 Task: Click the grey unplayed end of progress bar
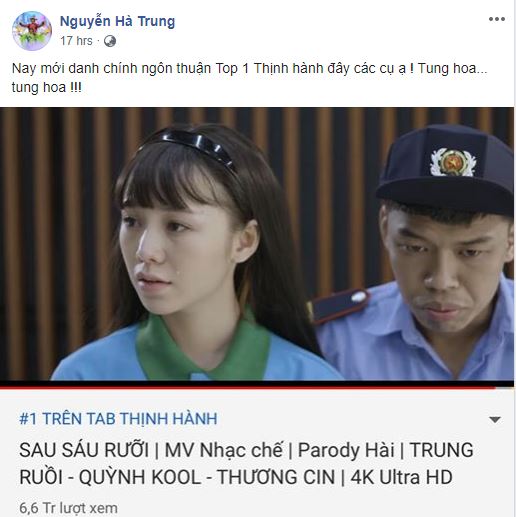tap(504, 388)
